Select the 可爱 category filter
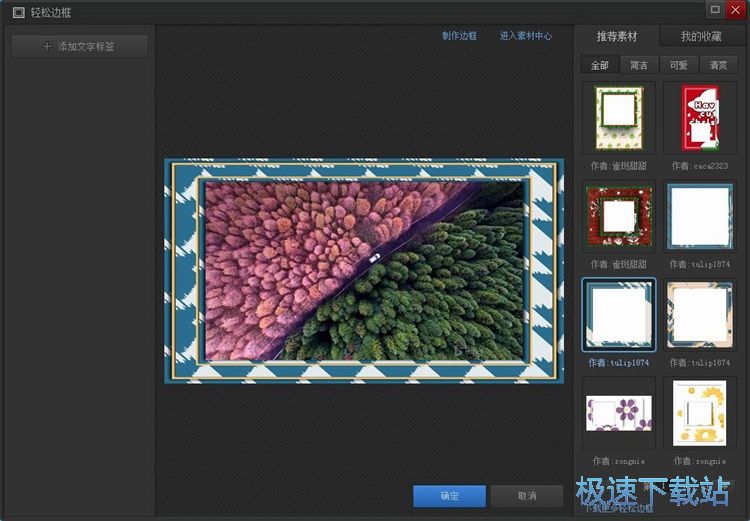750x521 pixels. click(x=679, y=65)
